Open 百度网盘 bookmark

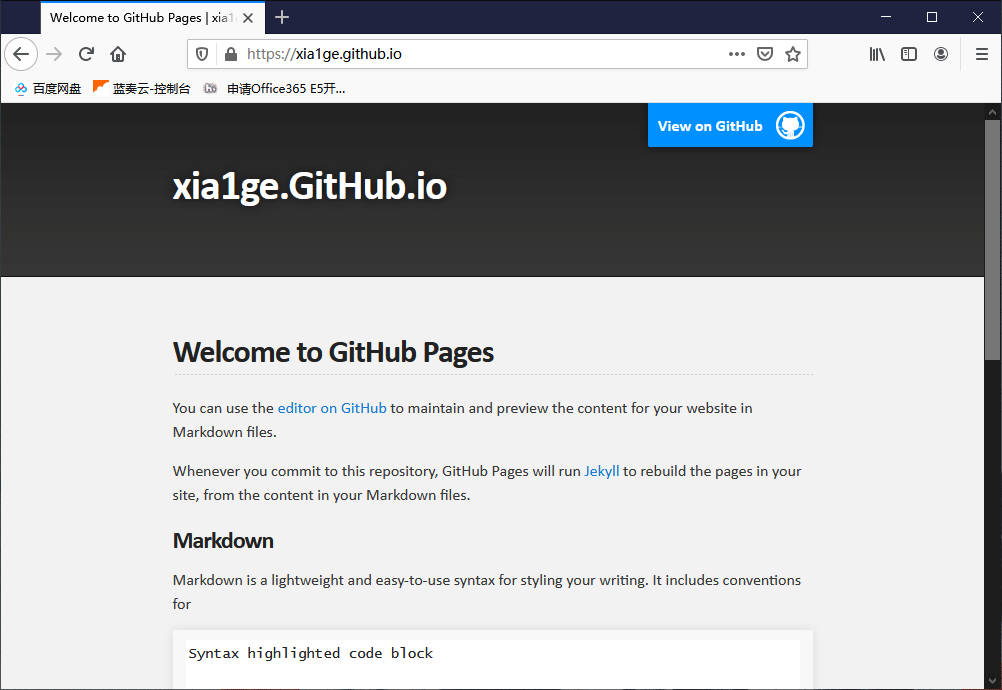click(x=48, y=89)
